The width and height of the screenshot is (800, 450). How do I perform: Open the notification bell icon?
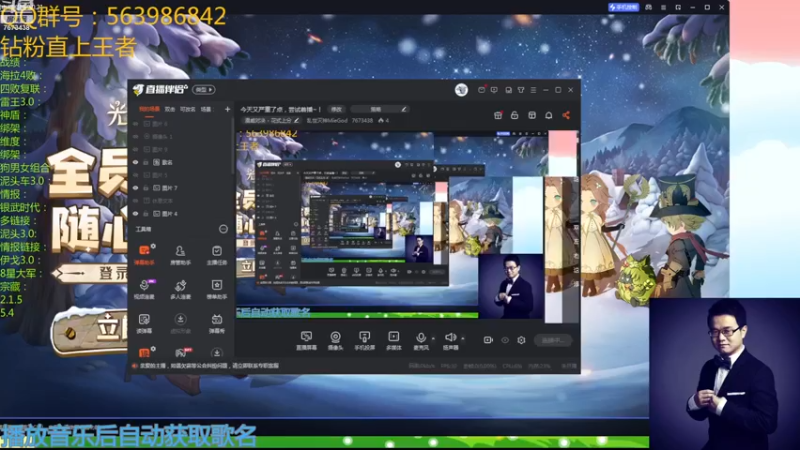click(x=548, y=115)
